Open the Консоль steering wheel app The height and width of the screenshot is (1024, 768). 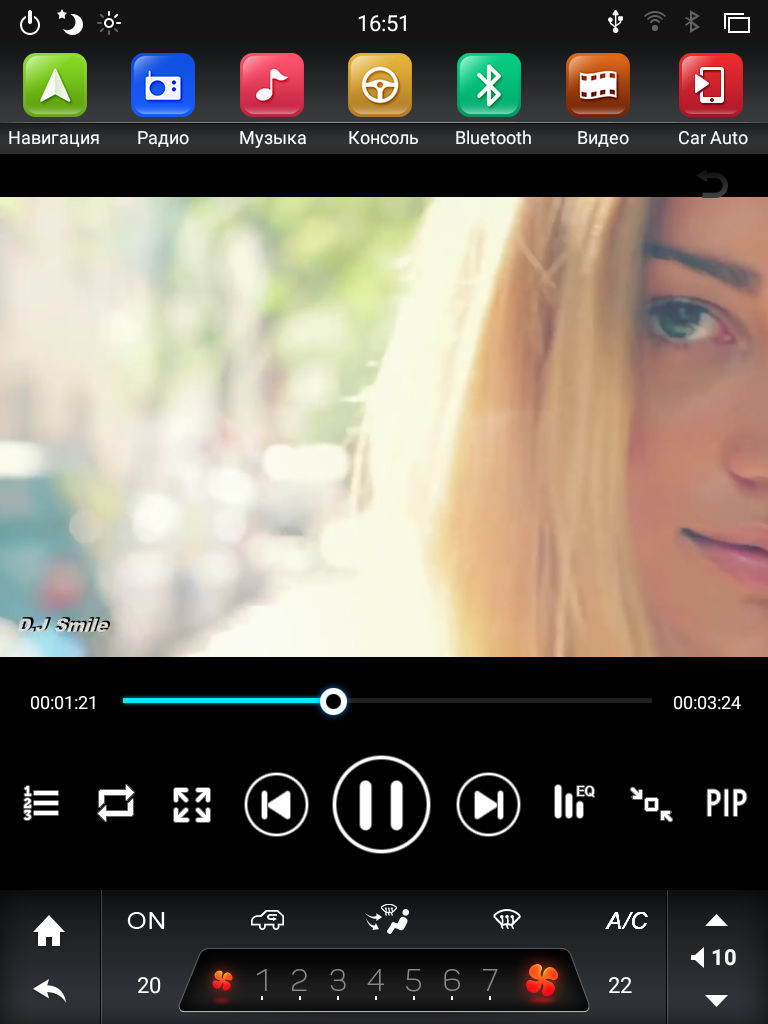380,85
